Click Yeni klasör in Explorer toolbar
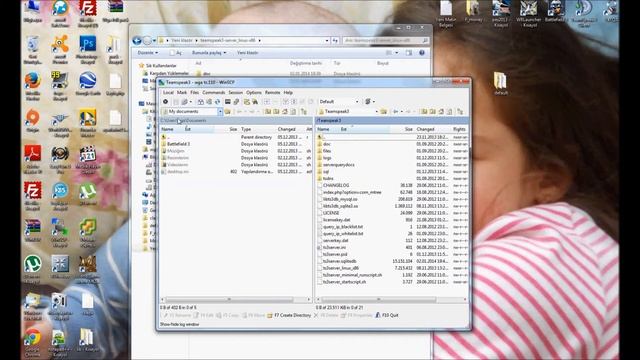The height and width of the screenshot is (360, 640). pos(247,53)
